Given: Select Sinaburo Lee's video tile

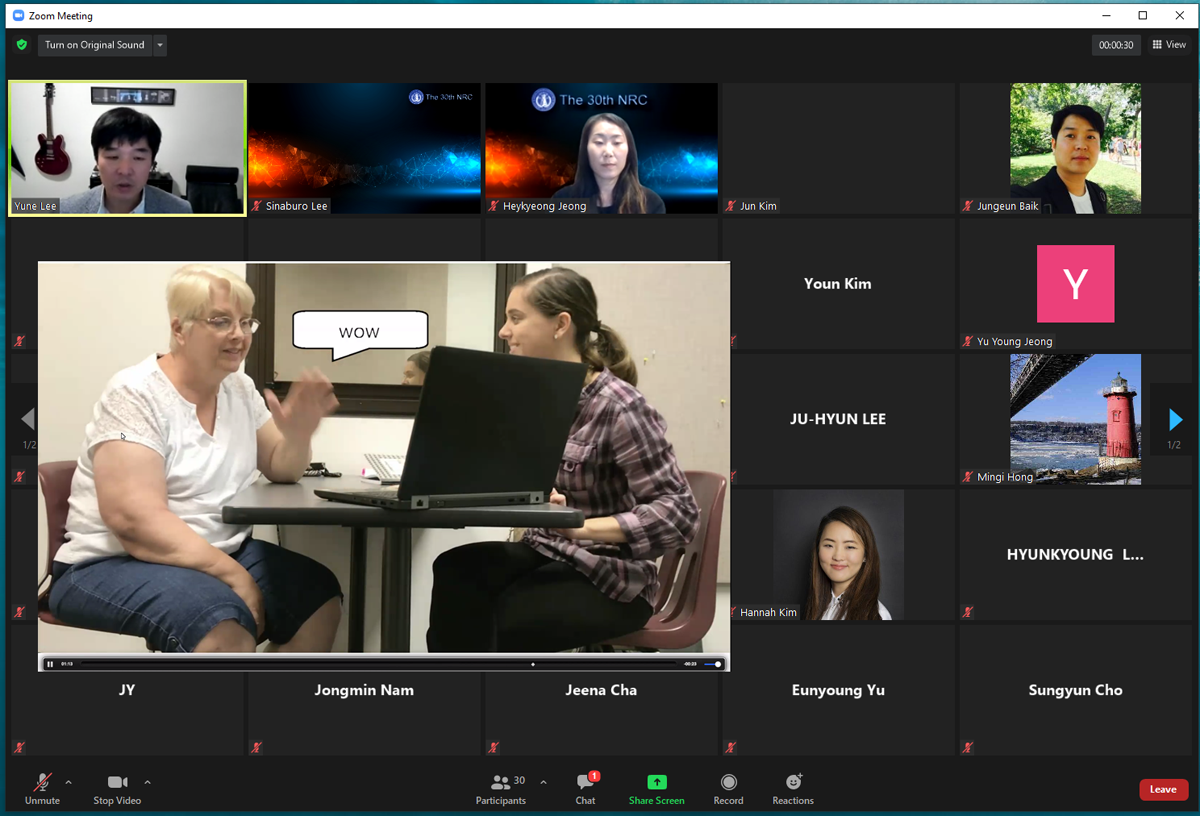Looking at the screenshot, I should coord(365,148).
